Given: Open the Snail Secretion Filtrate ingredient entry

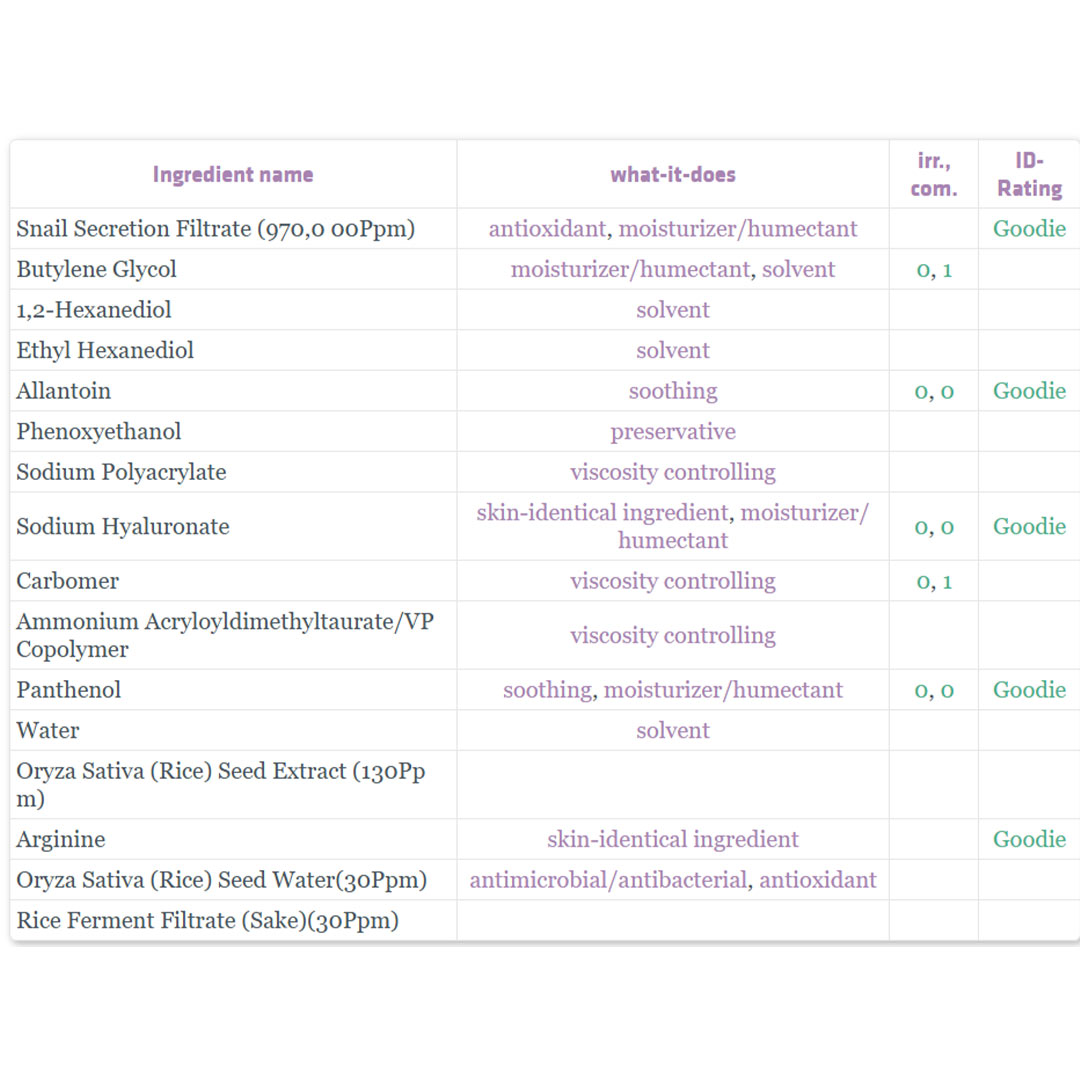Looking at the screenshot, I should 216,229.
